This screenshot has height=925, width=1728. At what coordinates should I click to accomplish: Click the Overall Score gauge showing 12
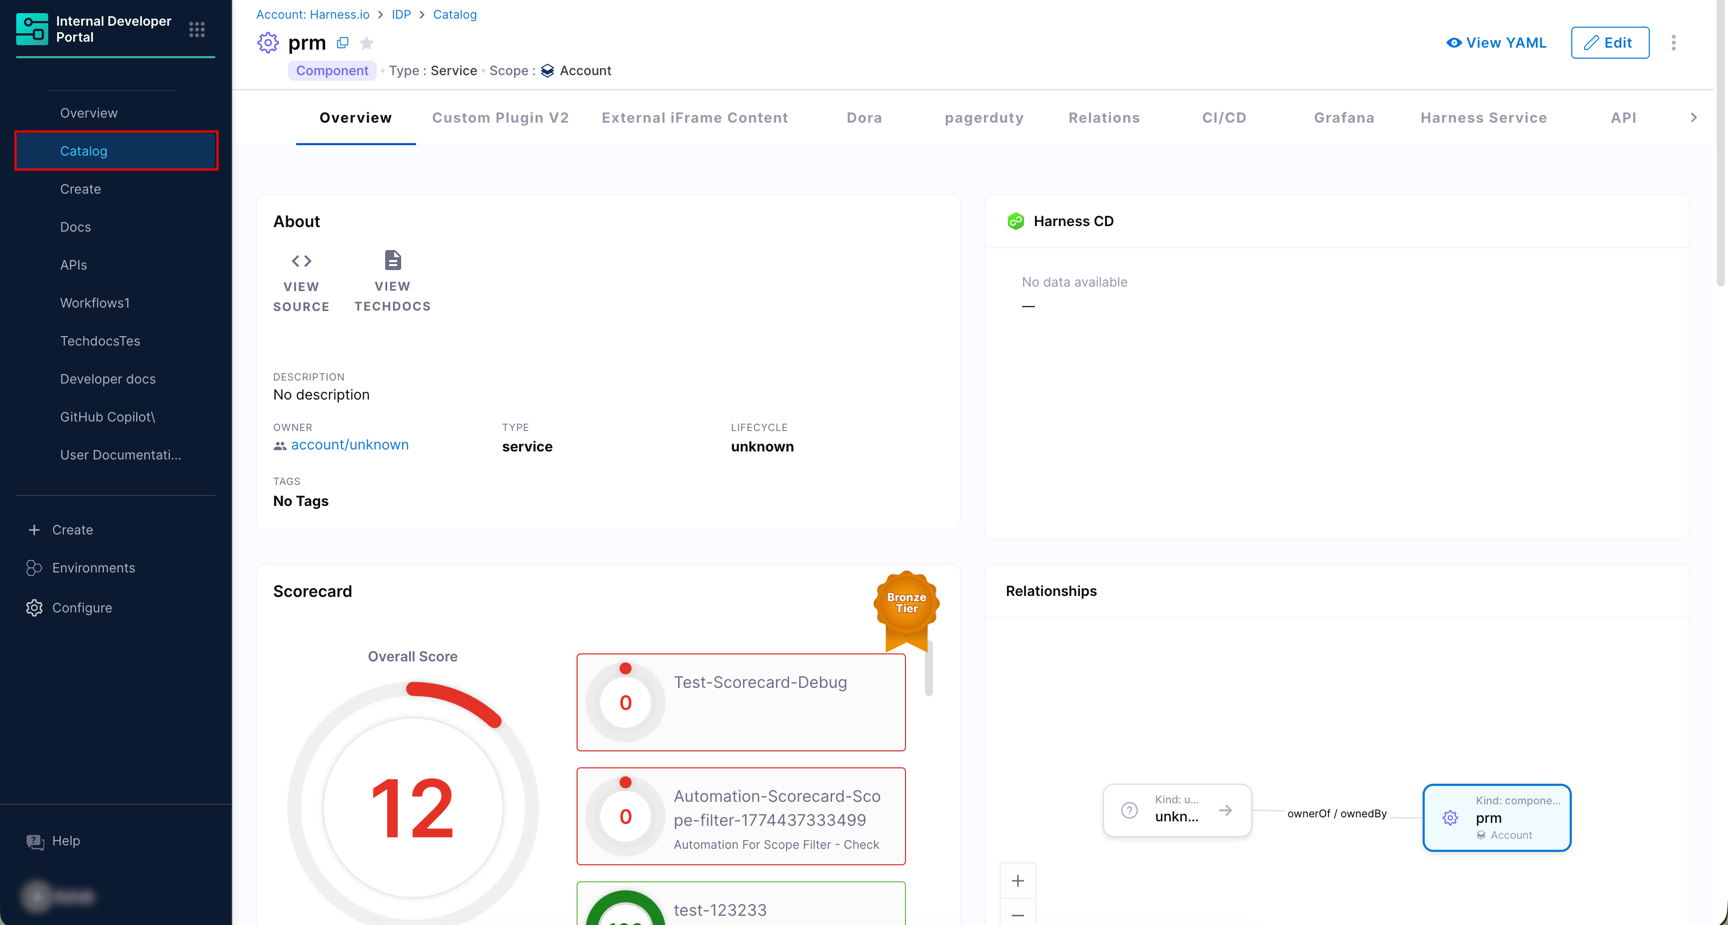(412, 806)
